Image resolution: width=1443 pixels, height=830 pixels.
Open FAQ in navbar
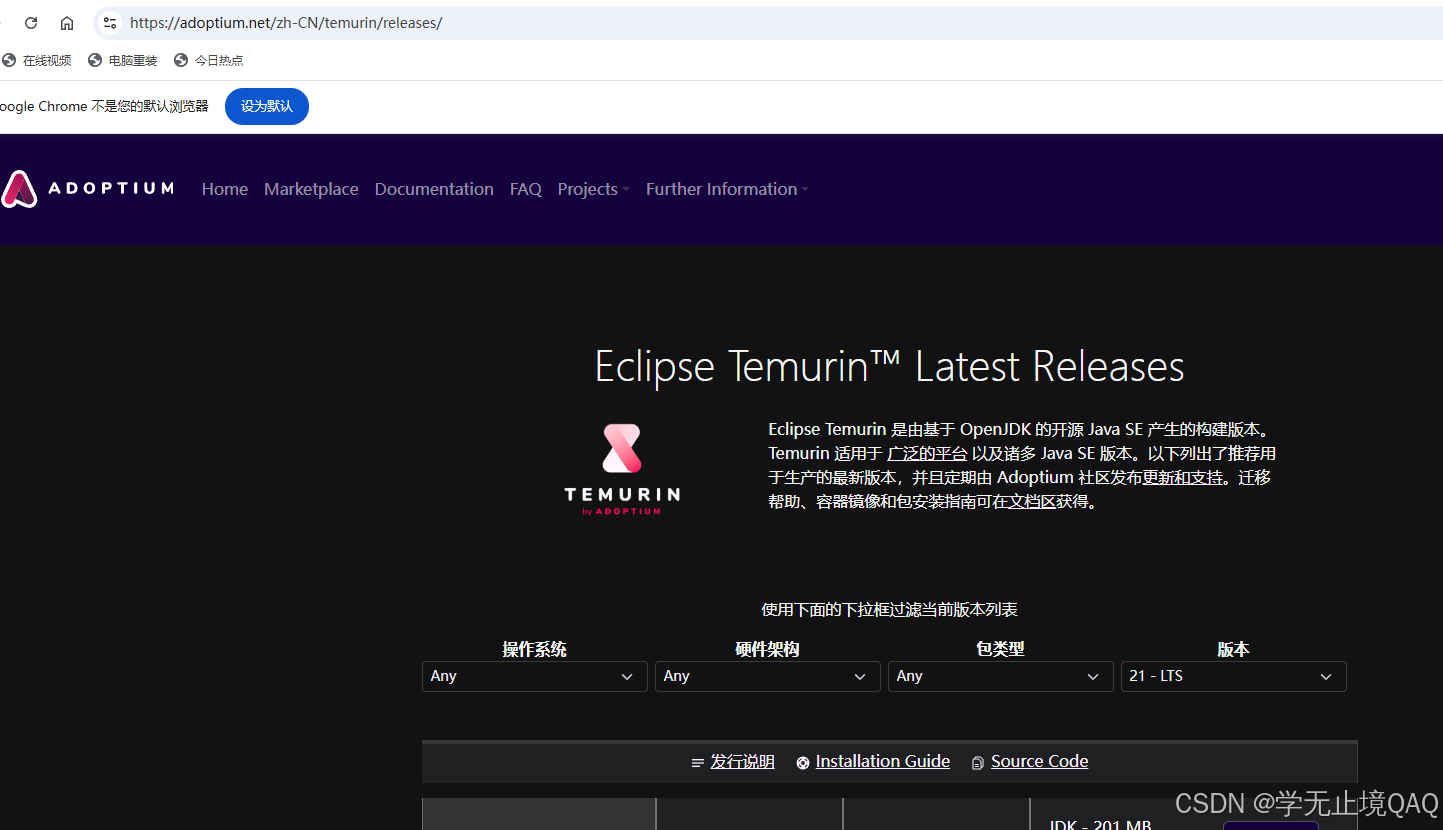(526, 189)
